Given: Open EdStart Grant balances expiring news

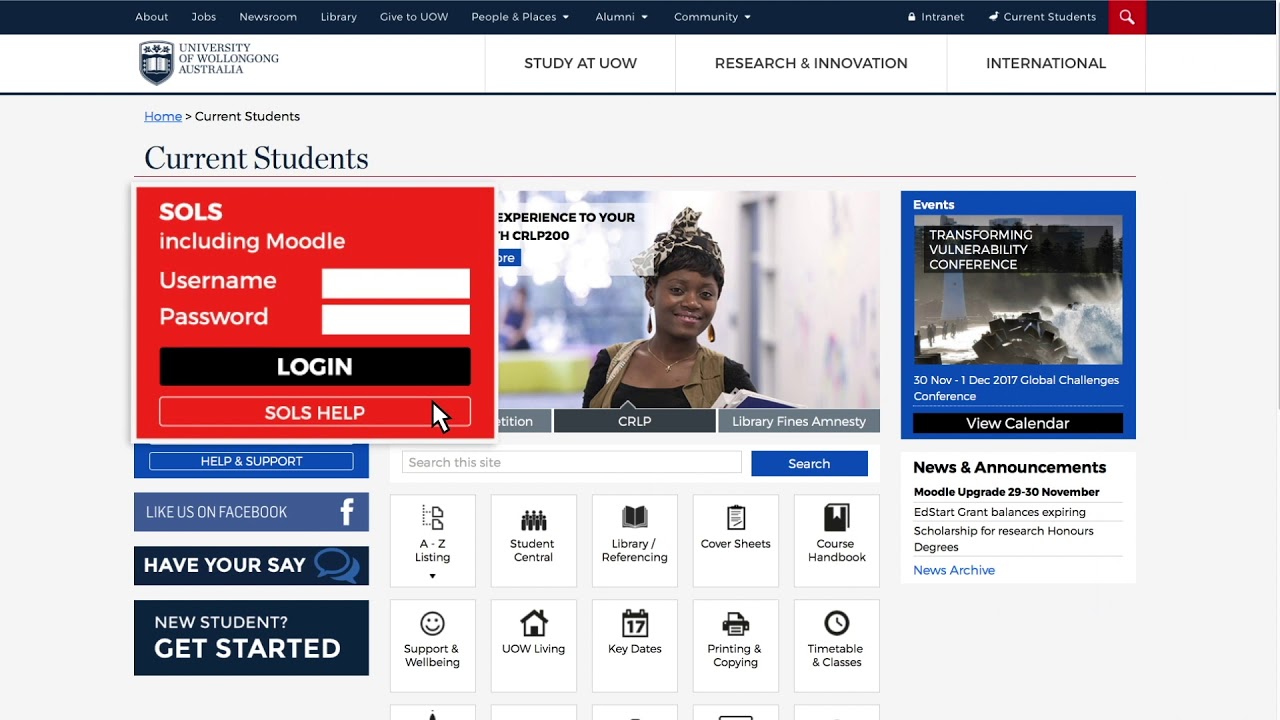Looking at the screenshot, I should (999, 512).
